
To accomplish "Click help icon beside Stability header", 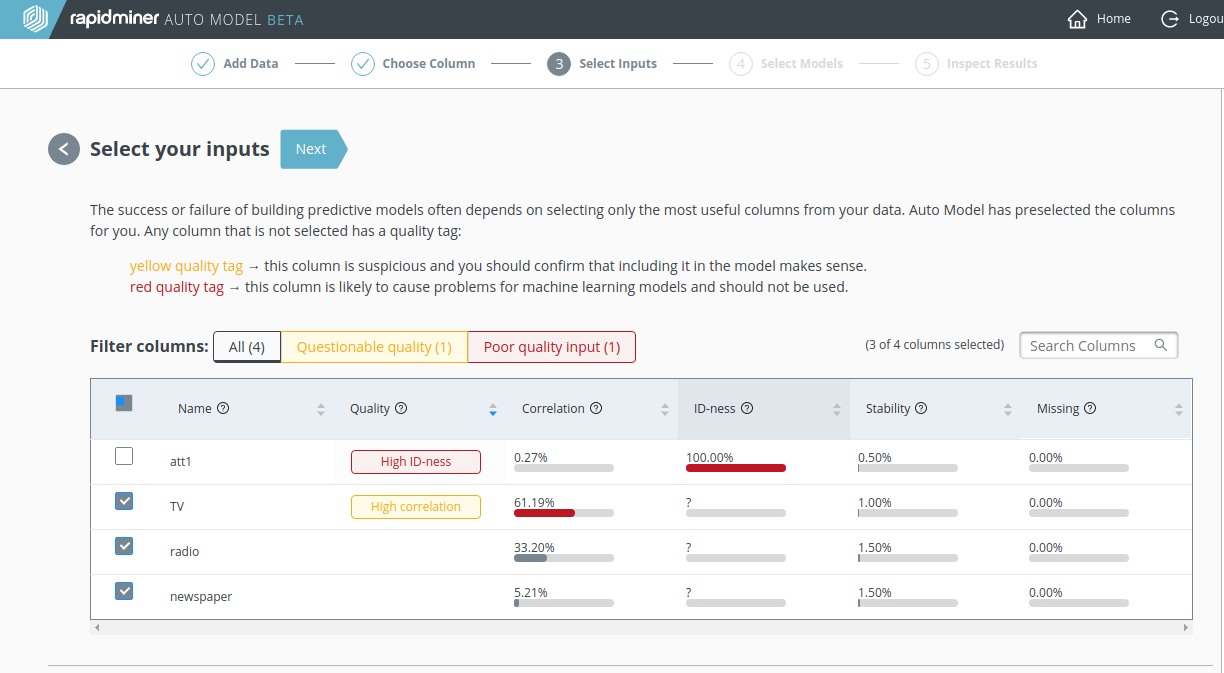I will [921, 408].
